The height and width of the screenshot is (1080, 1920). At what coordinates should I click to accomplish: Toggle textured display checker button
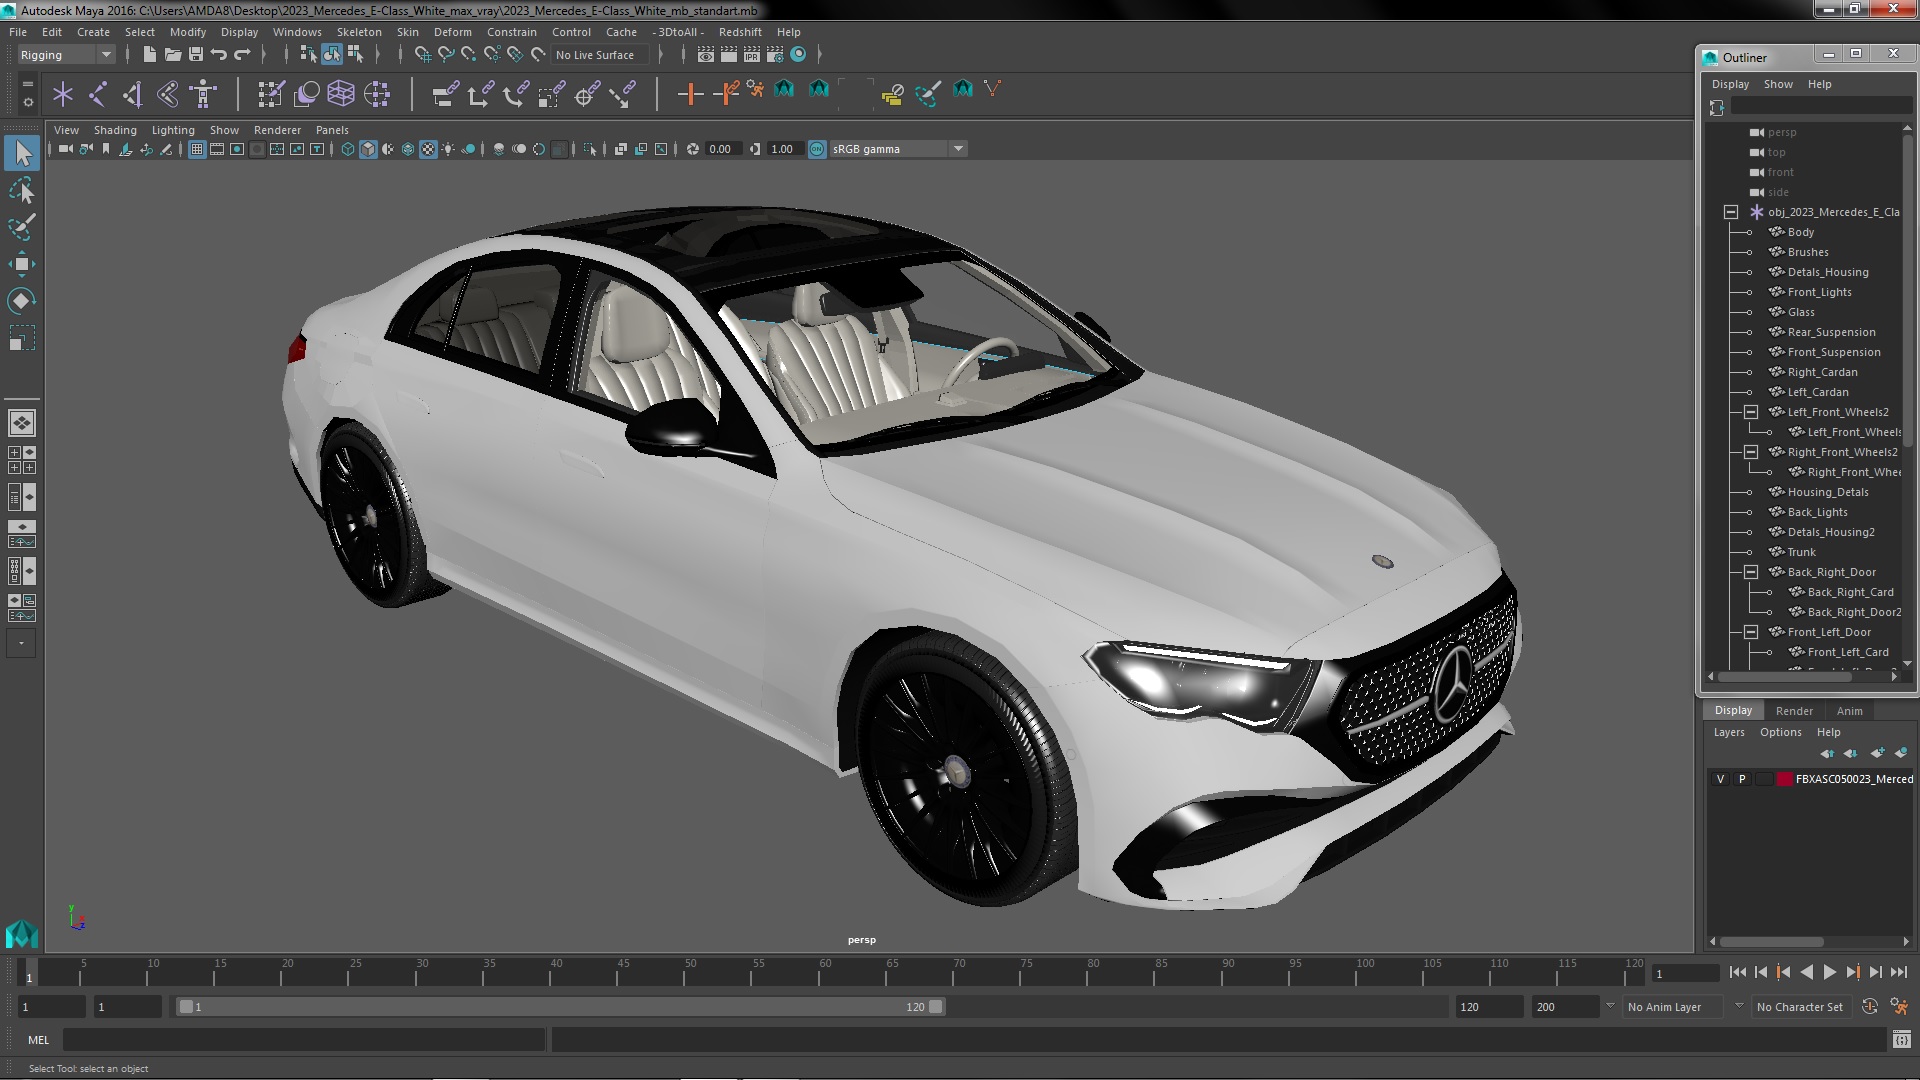[428, 149]
